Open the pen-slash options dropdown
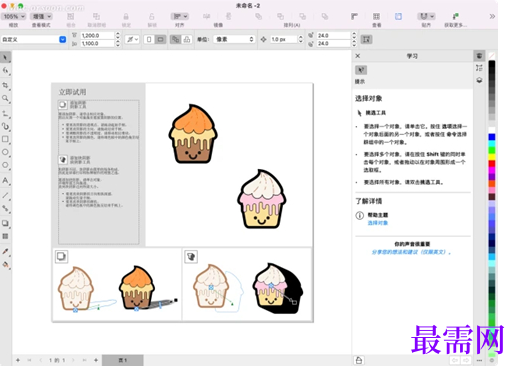 point(132,39)
